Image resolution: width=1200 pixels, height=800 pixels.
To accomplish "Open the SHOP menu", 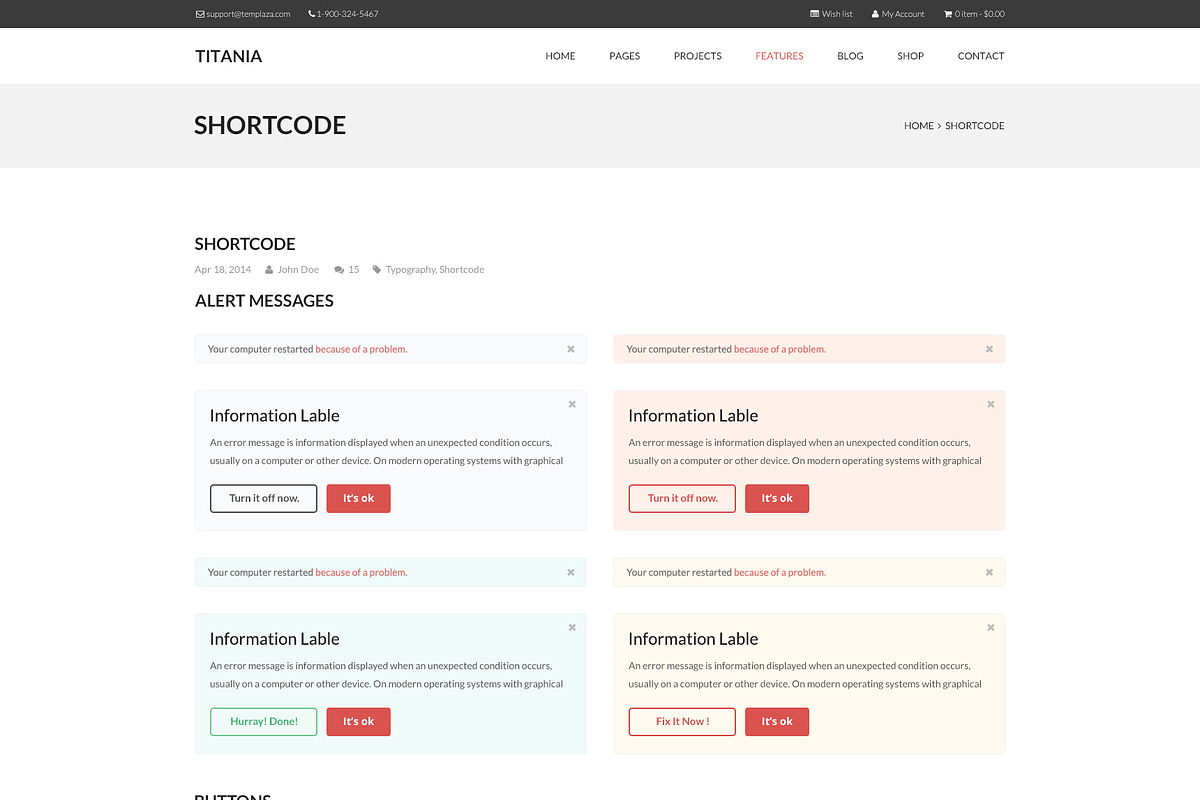I will (911, 56).
